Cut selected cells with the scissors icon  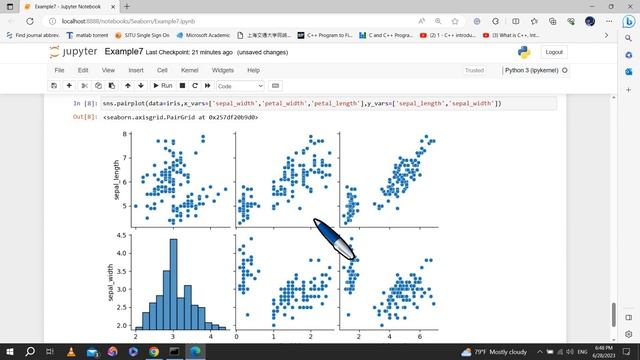[84, 86]
